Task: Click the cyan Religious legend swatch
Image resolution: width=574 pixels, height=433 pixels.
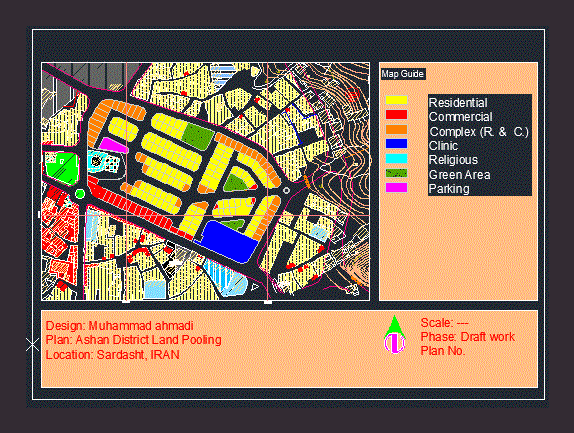Action: coord(396,158)
